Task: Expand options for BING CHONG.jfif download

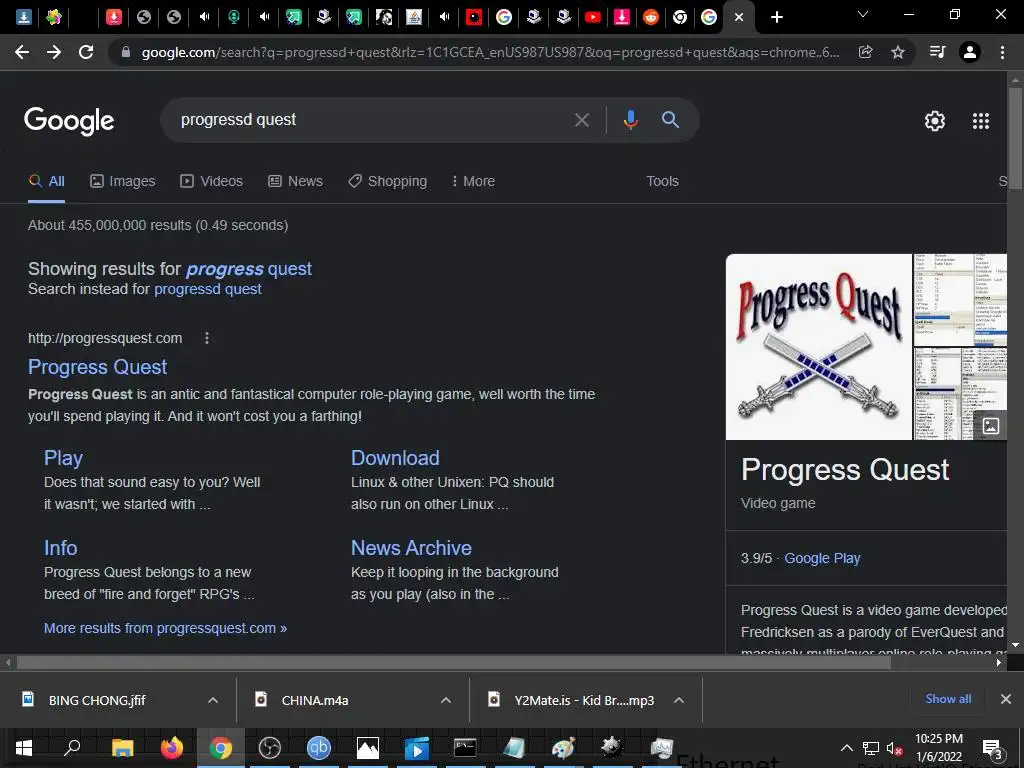Action: coord(213,700)
